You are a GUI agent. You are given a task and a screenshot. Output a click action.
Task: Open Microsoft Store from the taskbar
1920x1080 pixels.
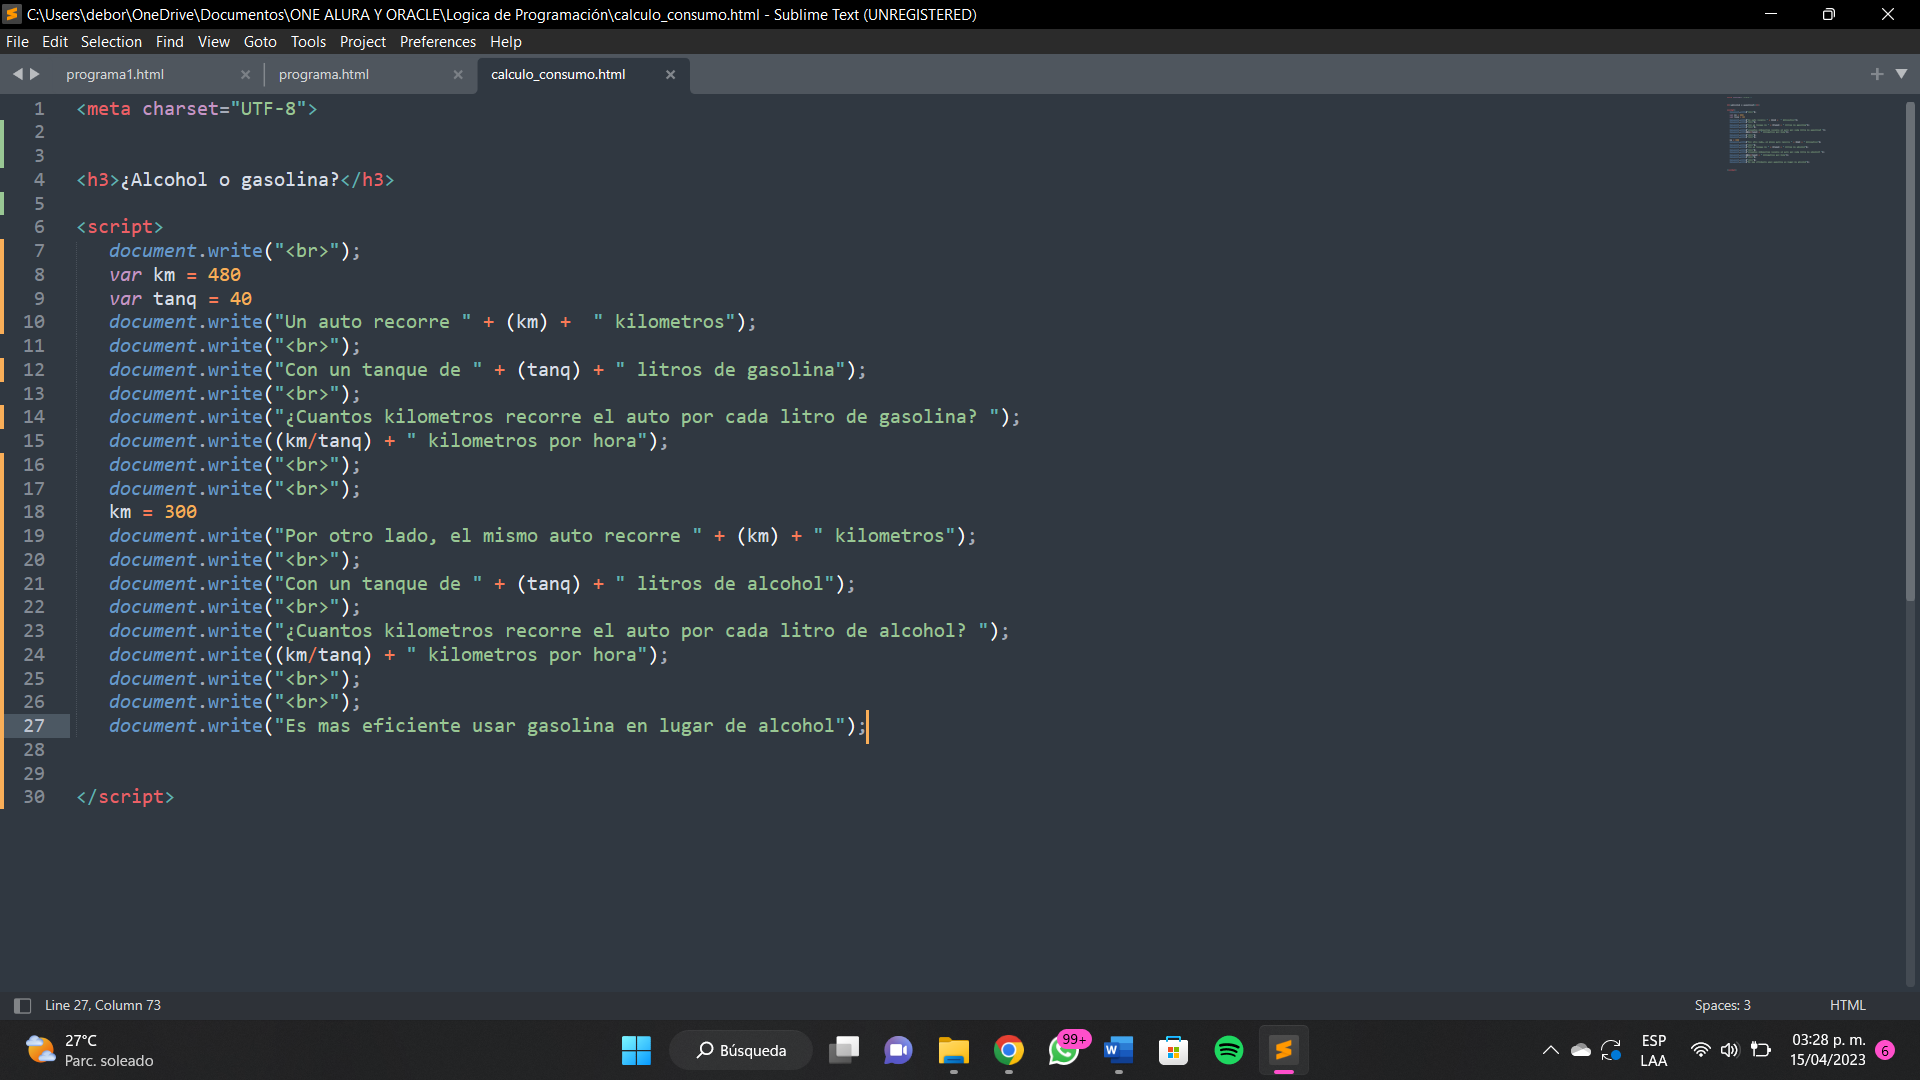click(1173, 1050)
